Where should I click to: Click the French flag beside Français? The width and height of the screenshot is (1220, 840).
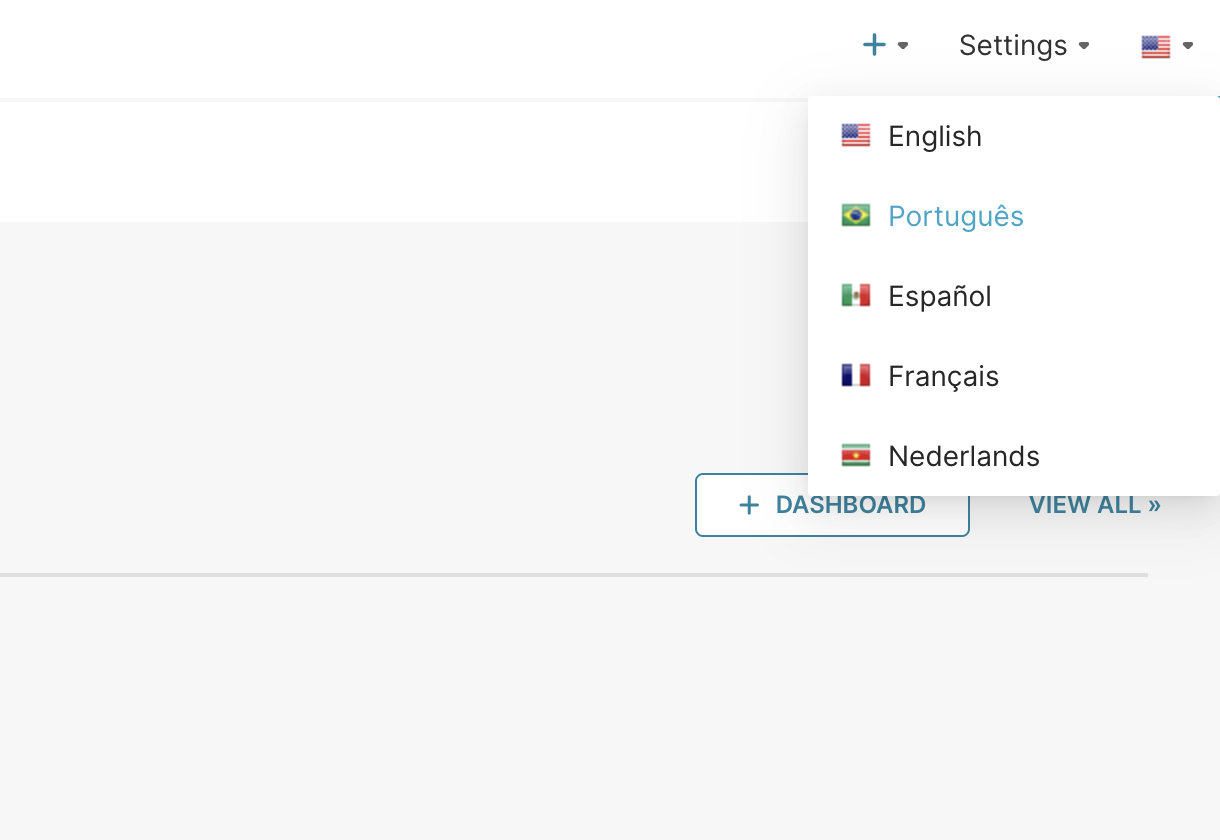point(856,375)
